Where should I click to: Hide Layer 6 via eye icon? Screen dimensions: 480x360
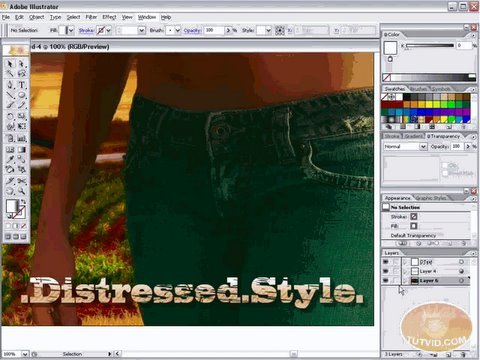click(386, 281)
